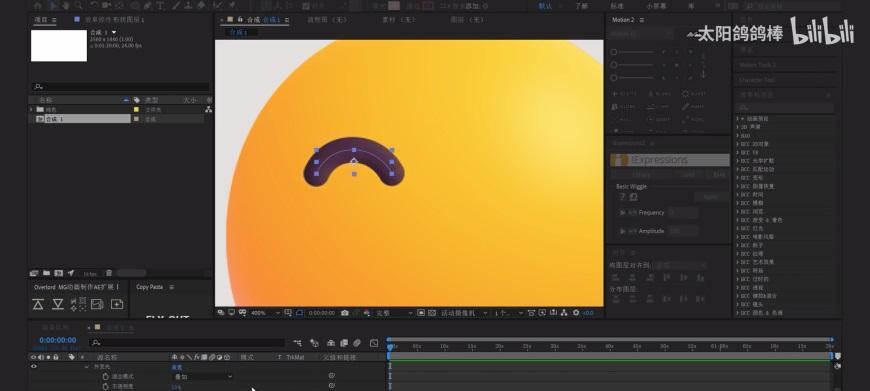Toggle always preview icon in viewer footer

coord(221,313)
